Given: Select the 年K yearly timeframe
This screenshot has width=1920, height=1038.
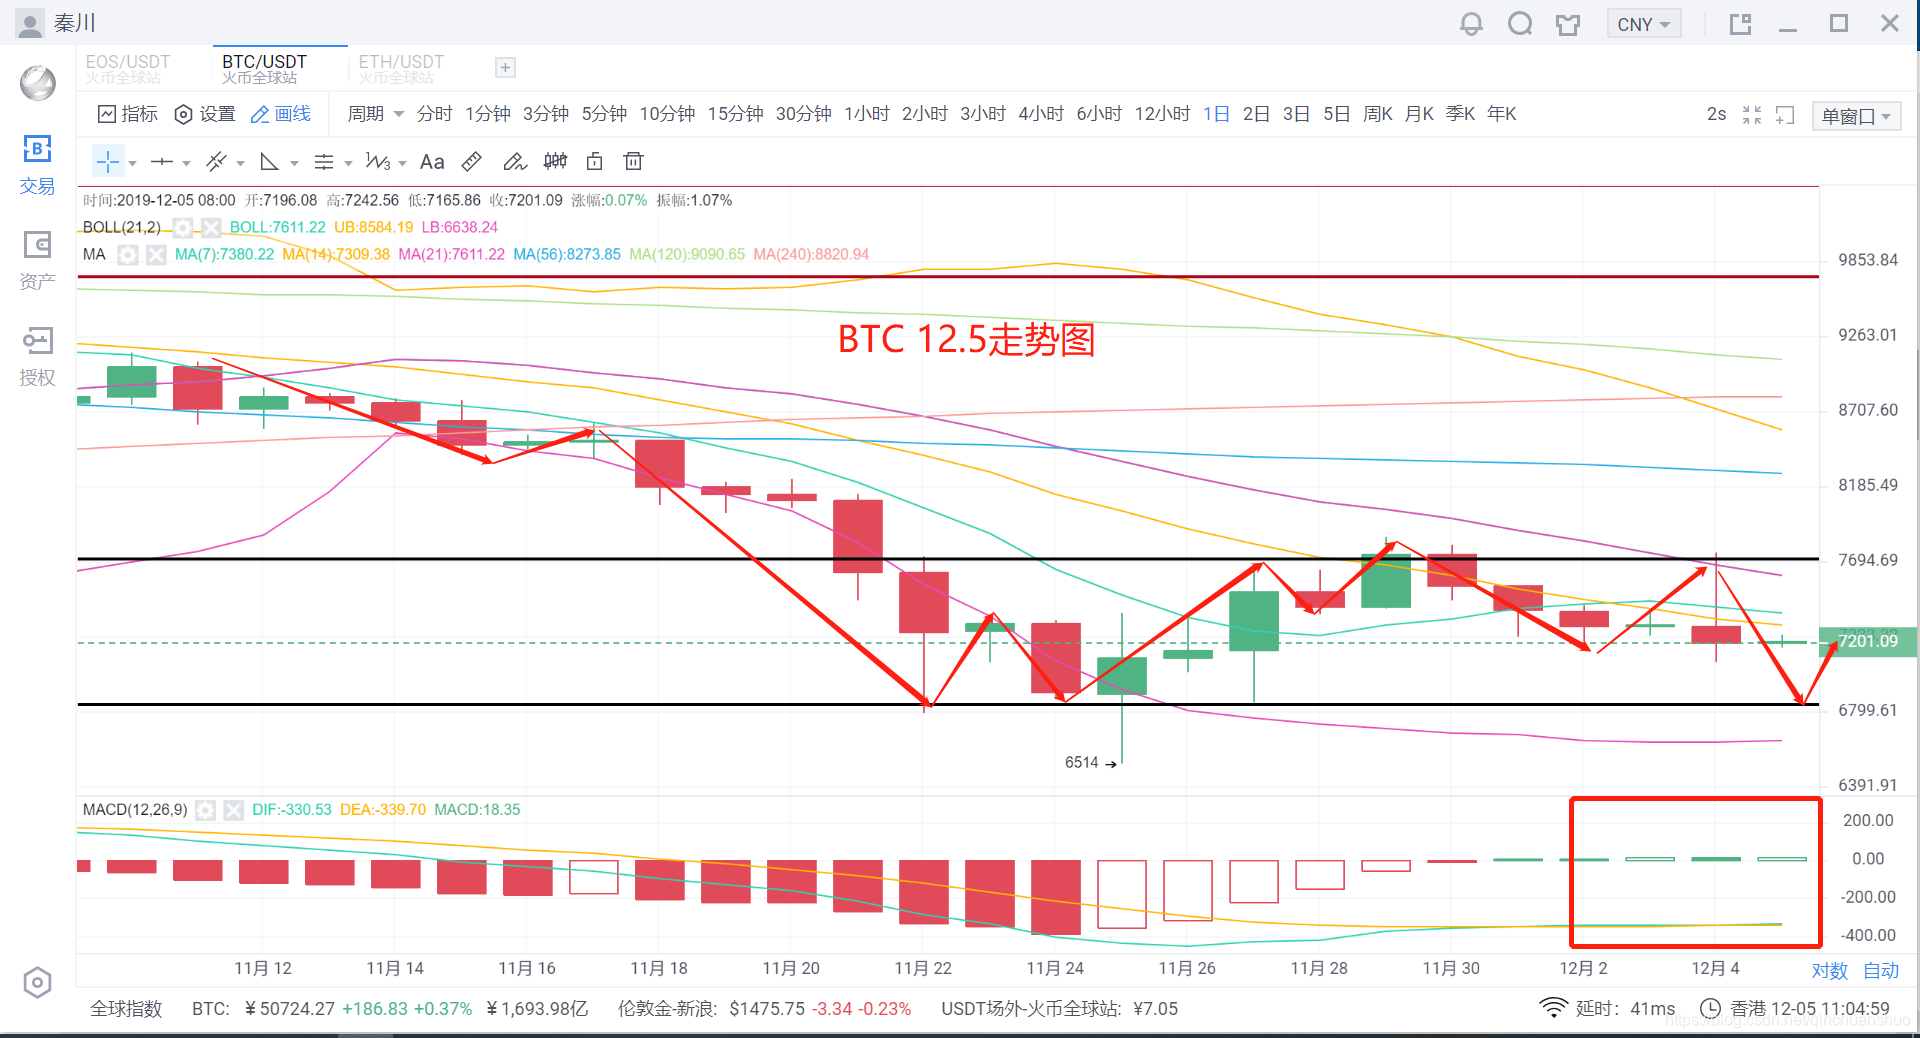Looking at the screenshot, I should pos(1501,114).
